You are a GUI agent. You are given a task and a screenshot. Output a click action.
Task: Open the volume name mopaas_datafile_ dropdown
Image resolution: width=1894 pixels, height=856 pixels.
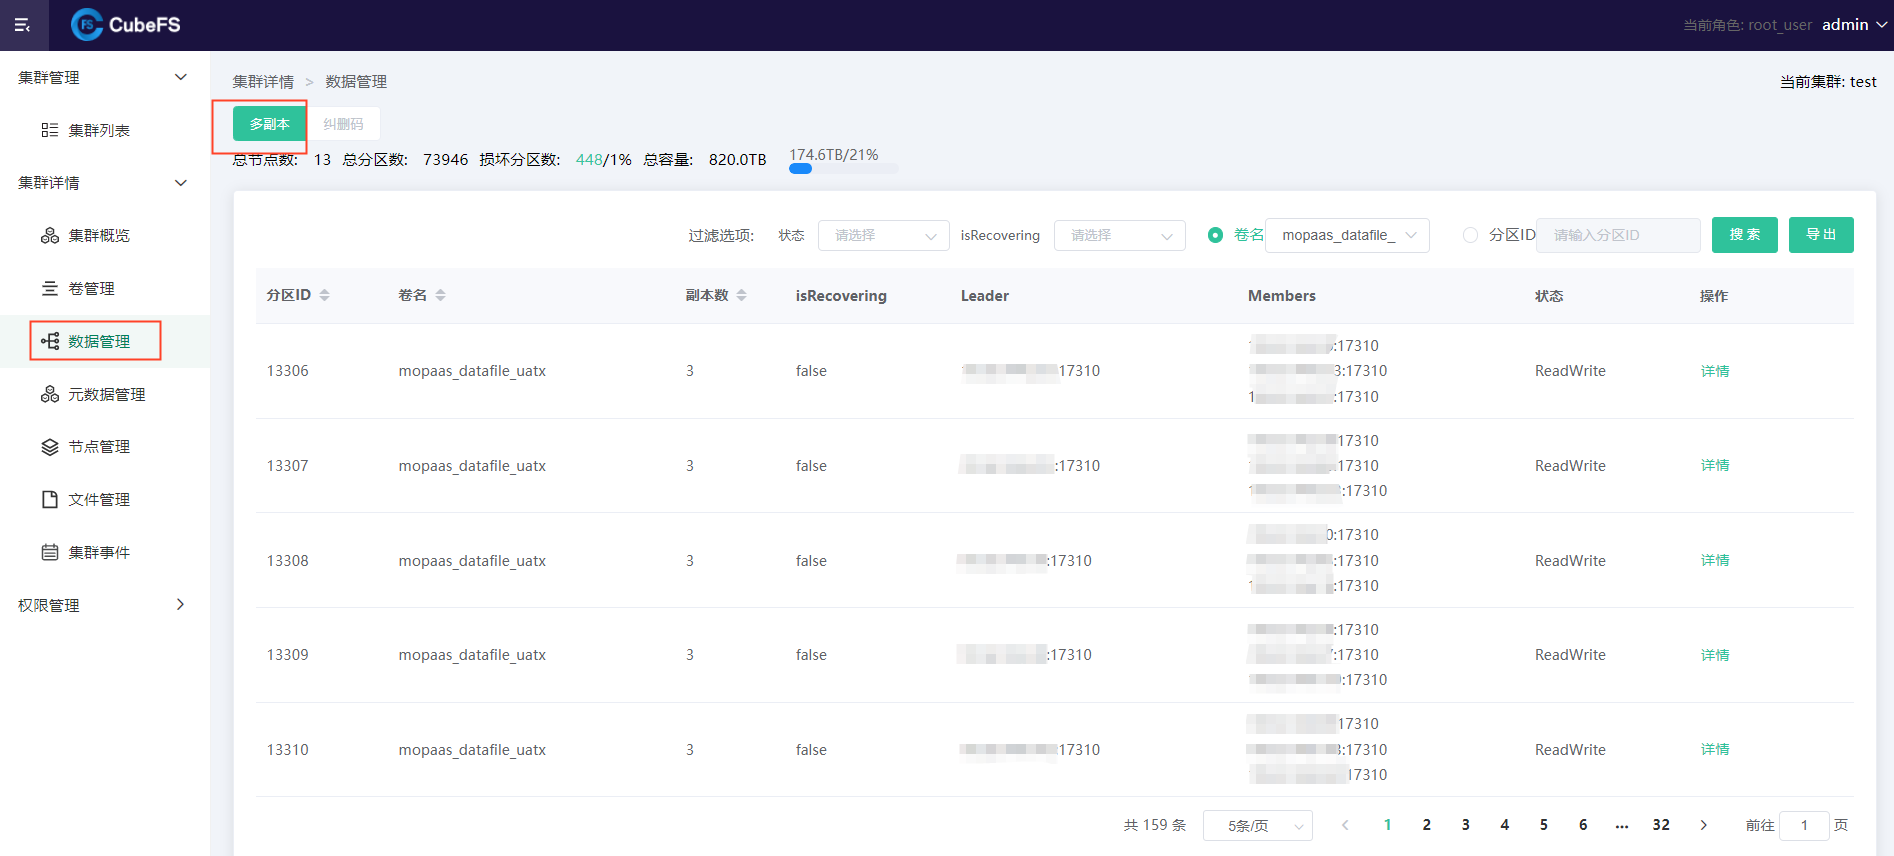(x=1347, y=235)
